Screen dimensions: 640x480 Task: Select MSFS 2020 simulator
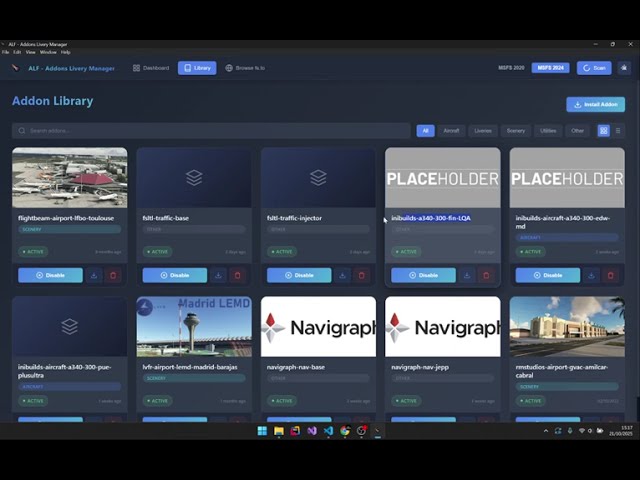pyautogui.click(x=511, y=68)
